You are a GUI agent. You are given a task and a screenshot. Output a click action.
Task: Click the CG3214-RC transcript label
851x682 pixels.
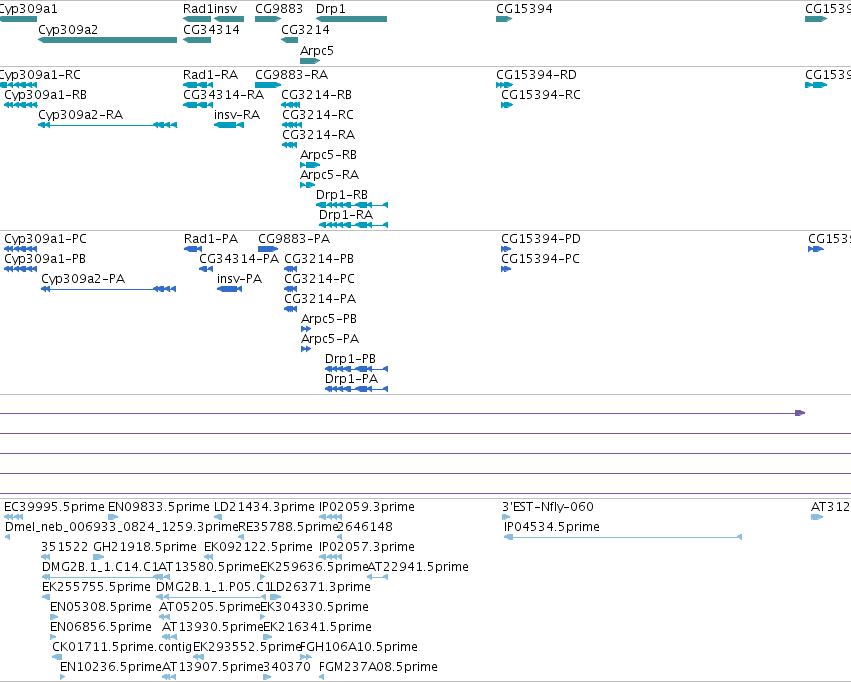point(318,114)
